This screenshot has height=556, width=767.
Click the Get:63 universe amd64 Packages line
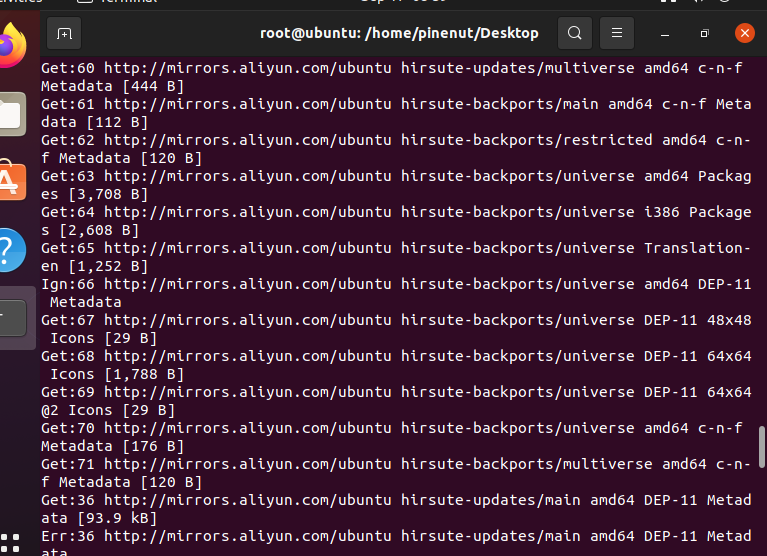pos(396,176)
